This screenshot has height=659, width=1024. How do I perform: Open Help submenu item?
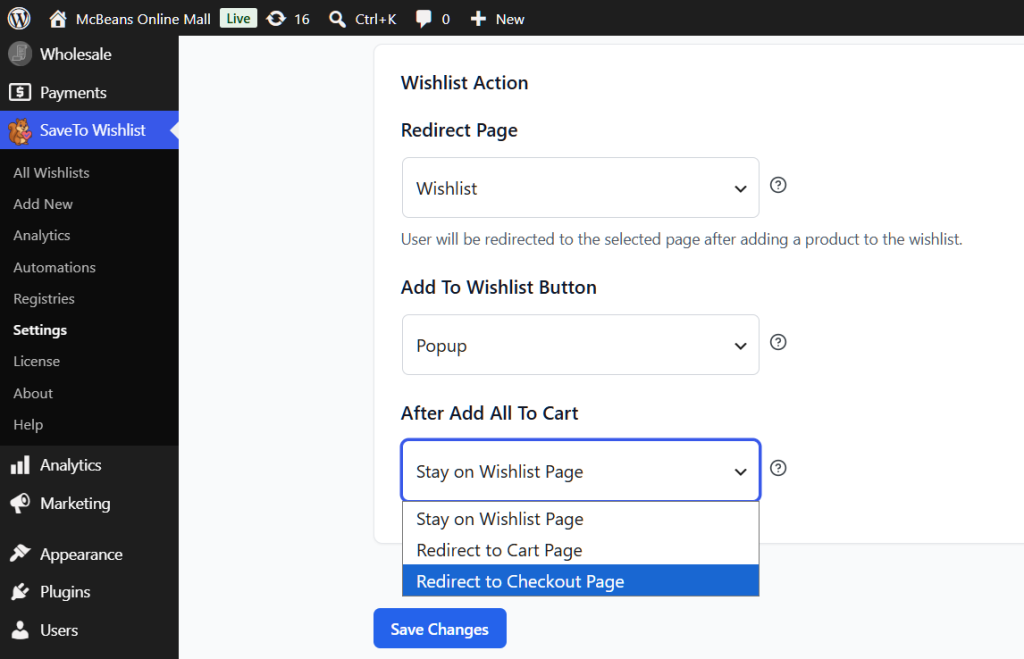tap(28, 425)
